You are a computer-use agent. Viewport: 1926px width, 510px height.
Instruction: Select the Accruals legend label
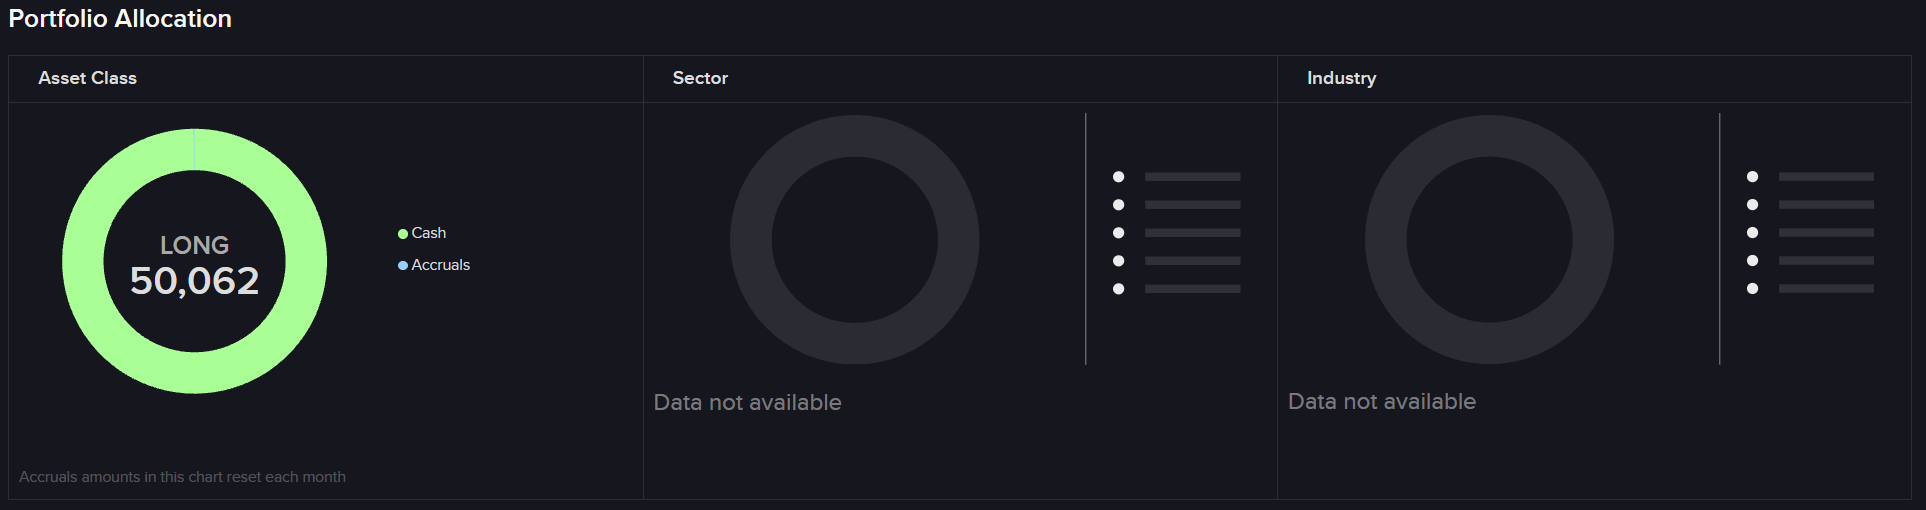441,265
